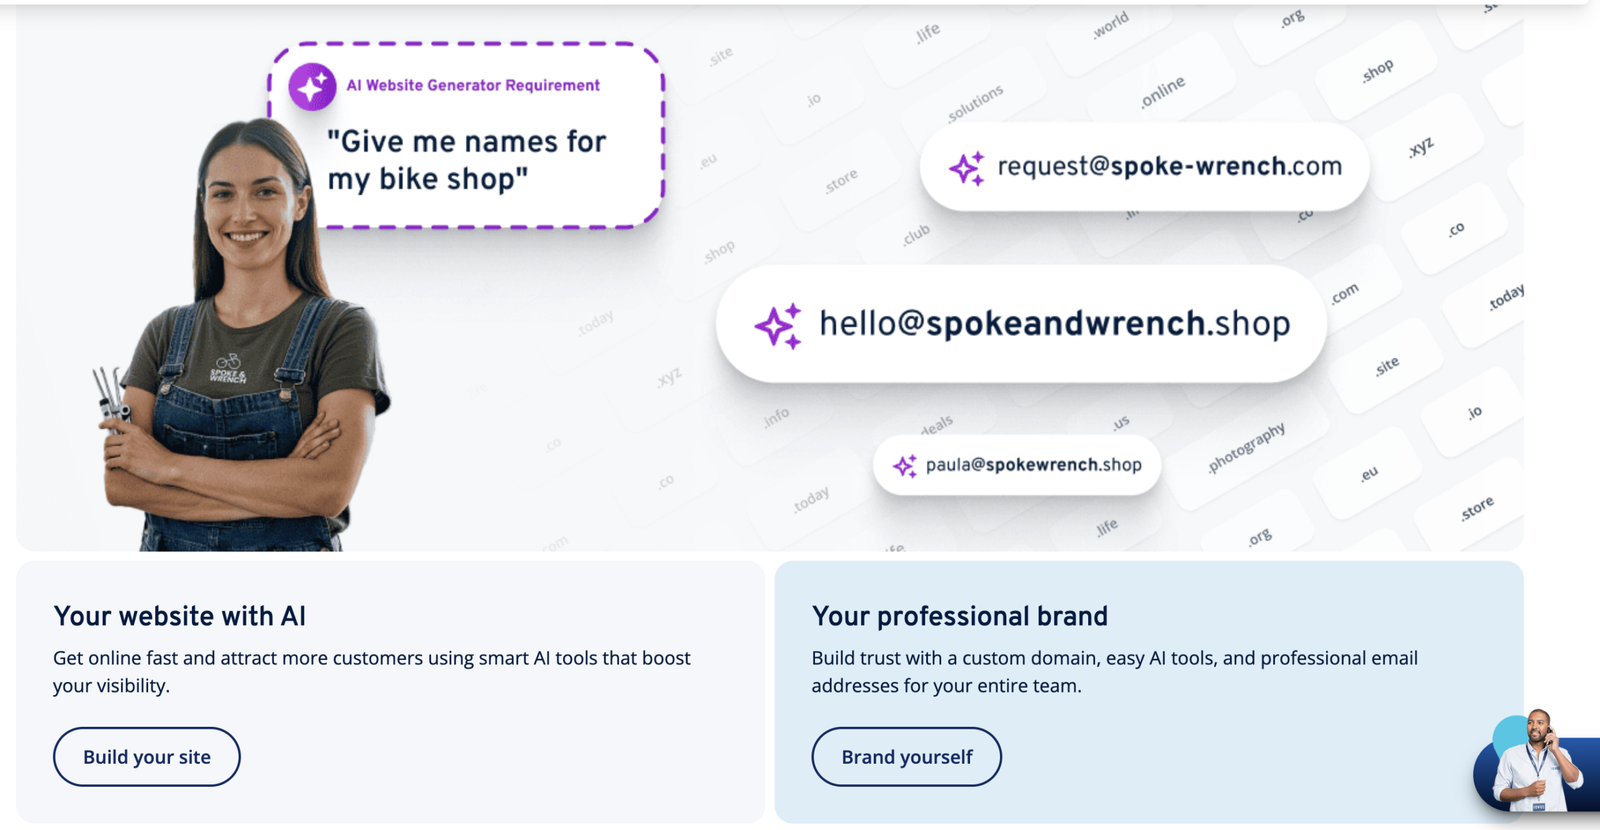Viewport: 1600px width, 830px height.
Task: Select the paula@spokewrench.shop suggestion
Action: click(1017, 465)
